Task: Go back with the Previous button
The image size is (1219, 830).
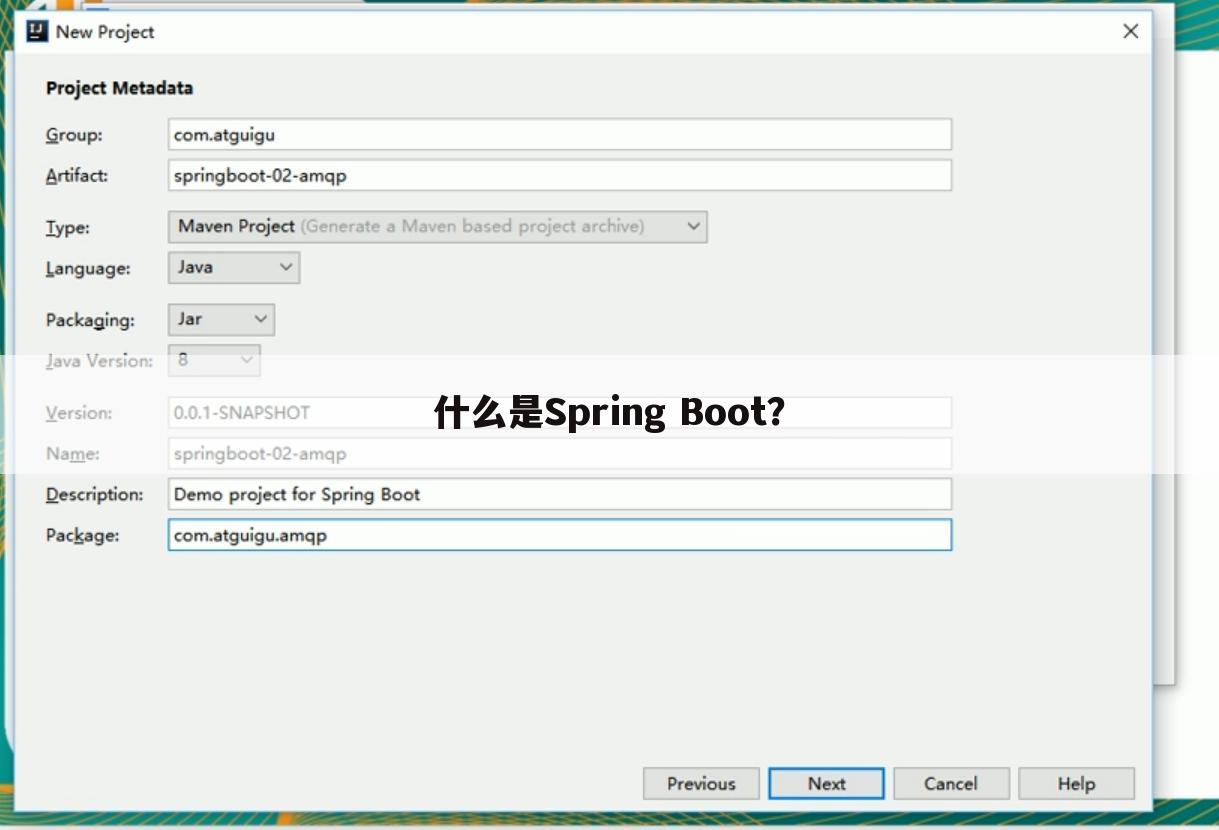Action: point(701,784)
